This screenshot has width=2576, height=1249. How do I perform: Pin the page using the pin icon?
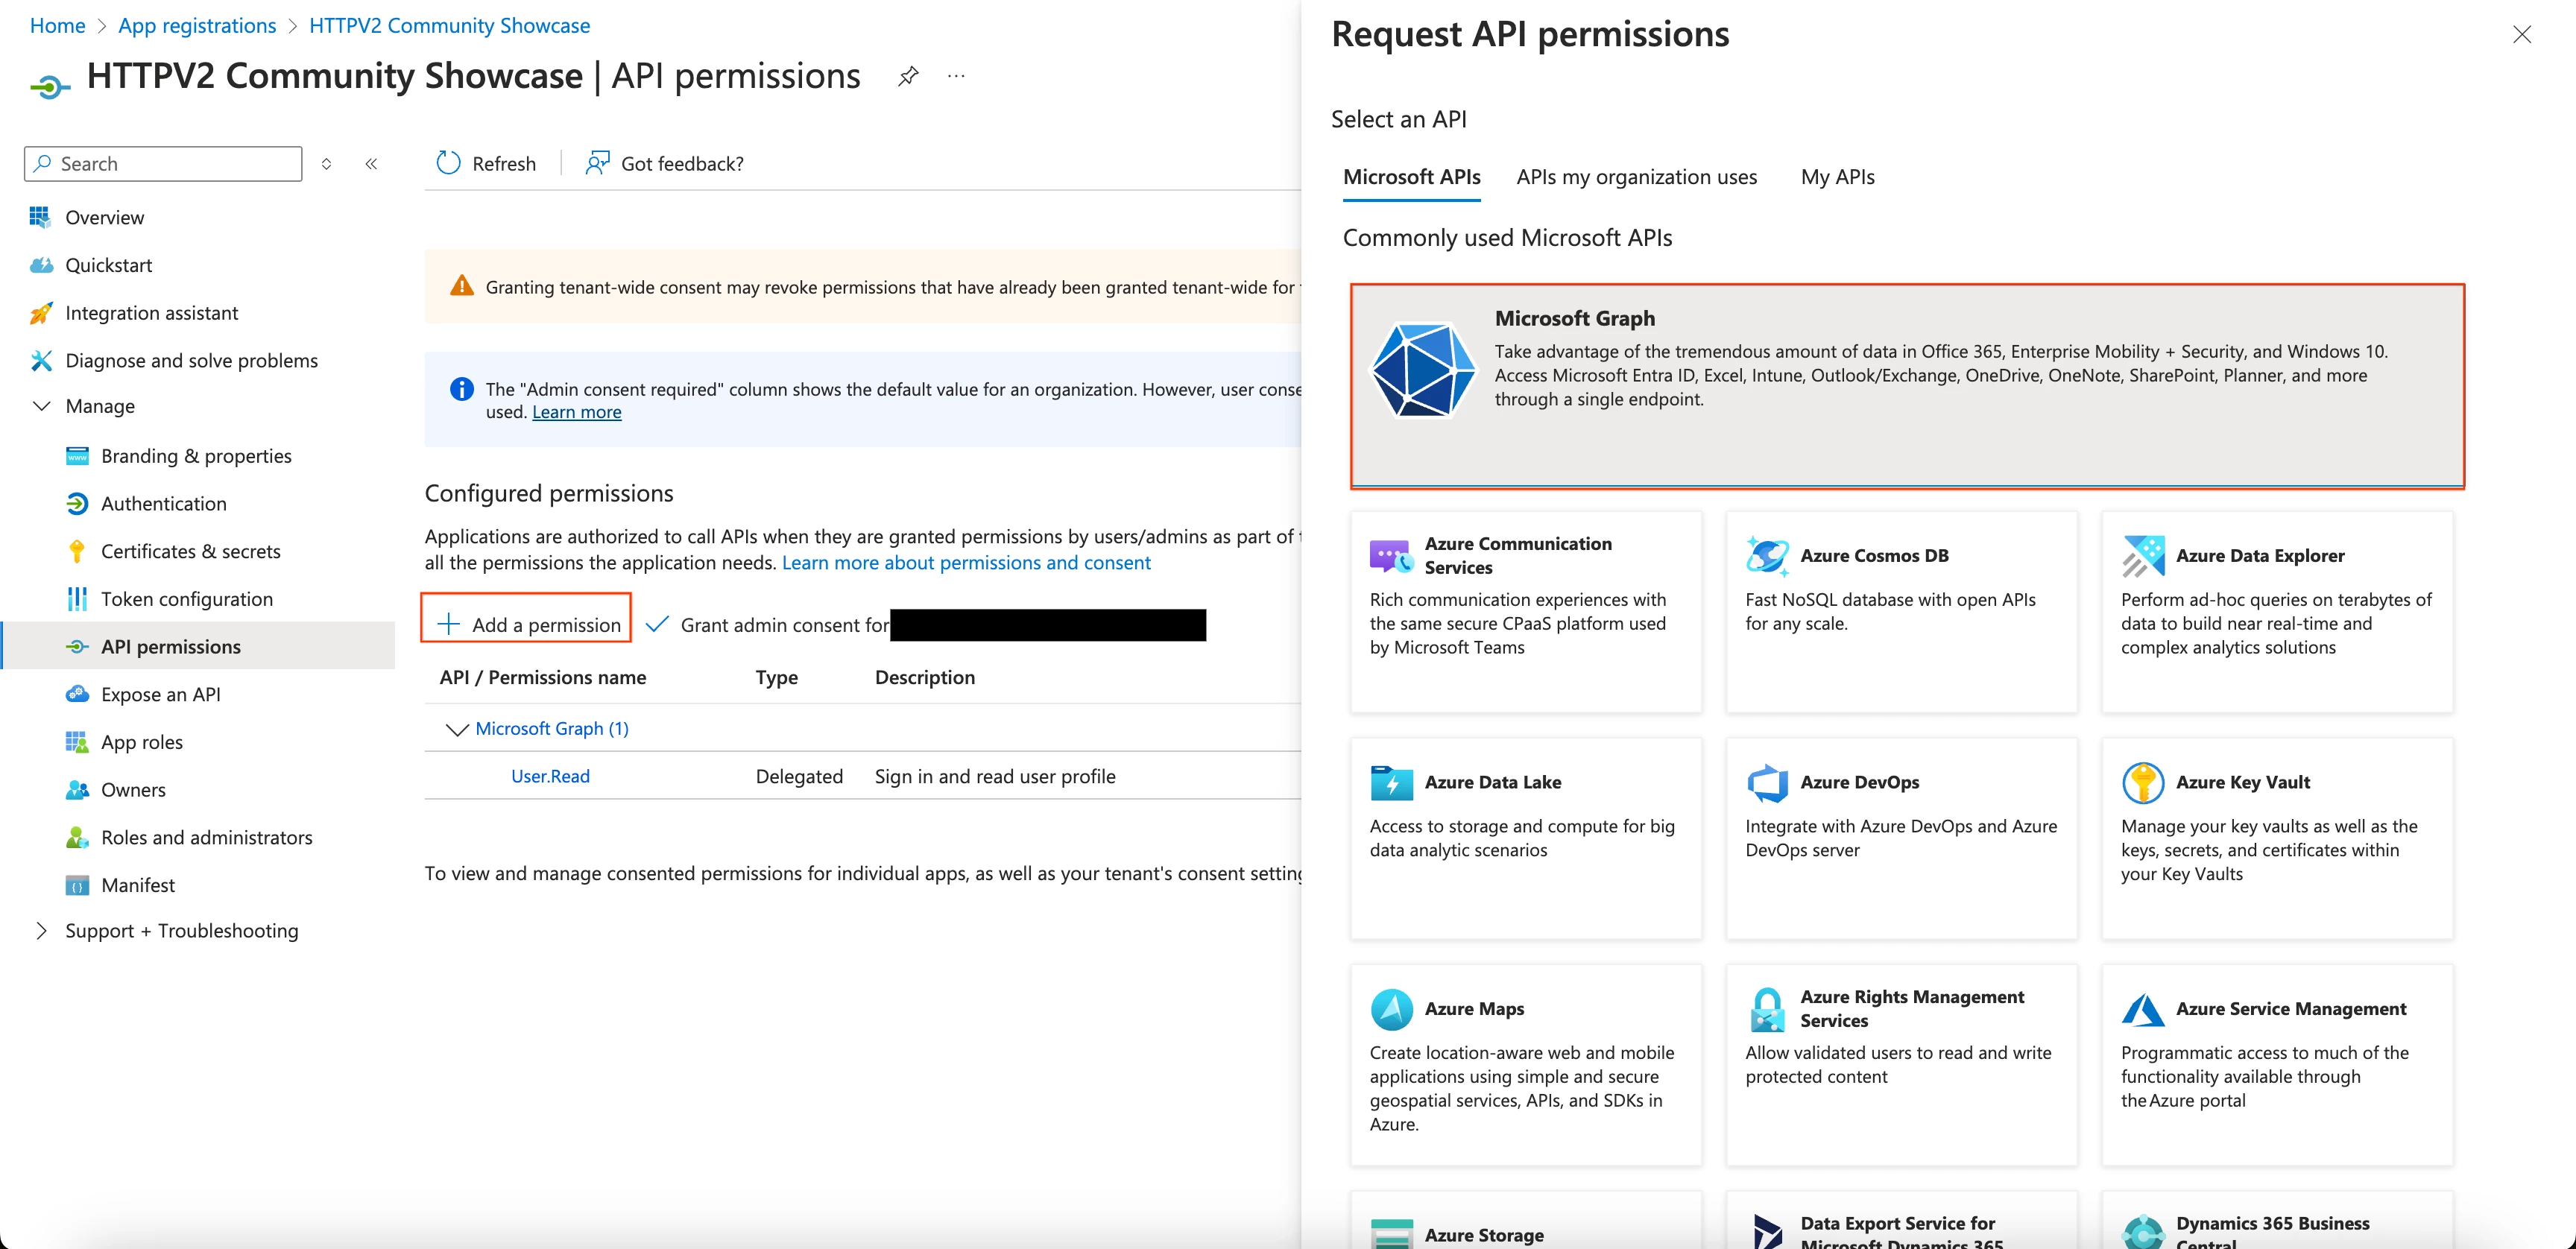click(x=908, y=76)
